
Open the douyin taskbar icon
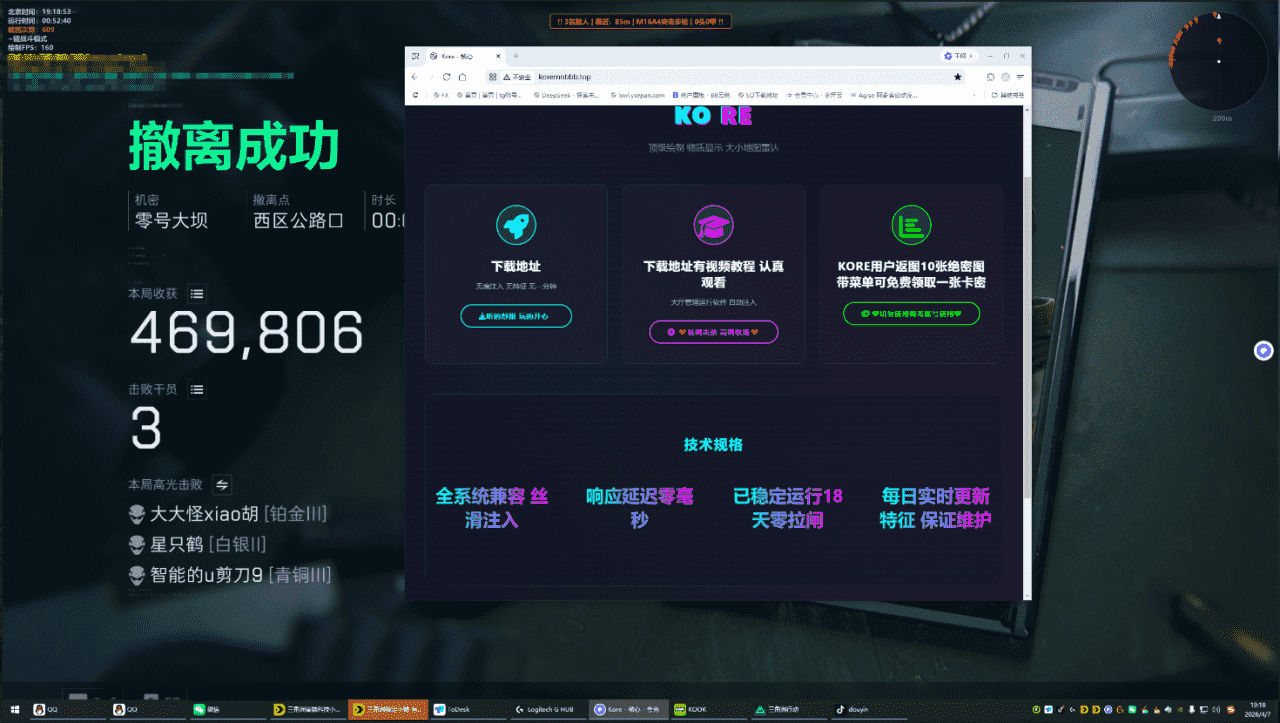click(851, 711)
